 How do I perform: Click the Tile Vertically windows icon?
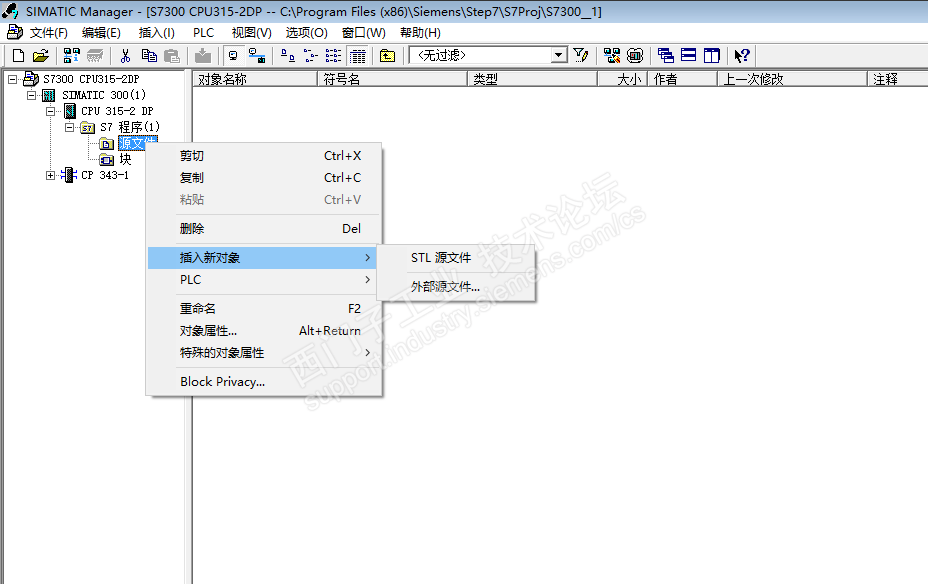711,56
